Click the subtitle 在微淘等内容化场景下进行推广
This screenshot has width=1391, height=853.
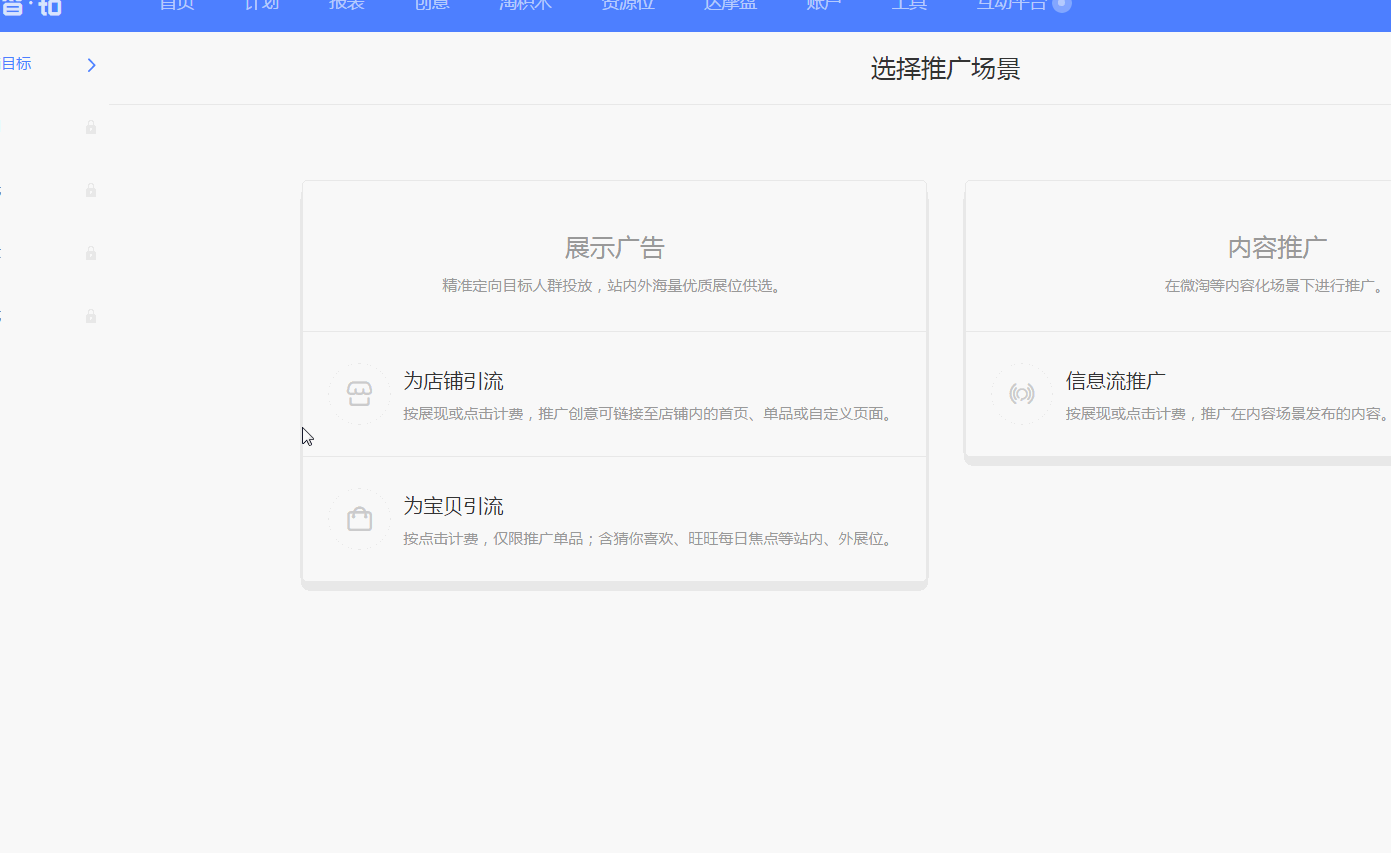click(x=1277, y=286)
